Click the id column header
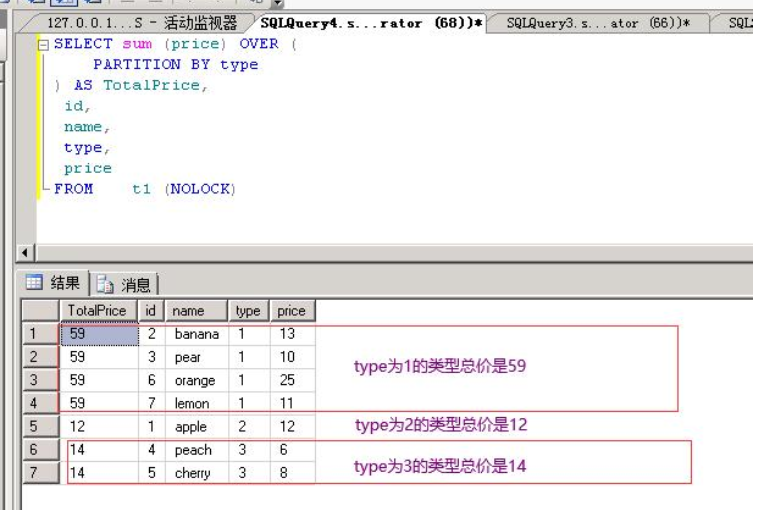The height and width of the screenshot is (510, 760). tap(151, 310)
